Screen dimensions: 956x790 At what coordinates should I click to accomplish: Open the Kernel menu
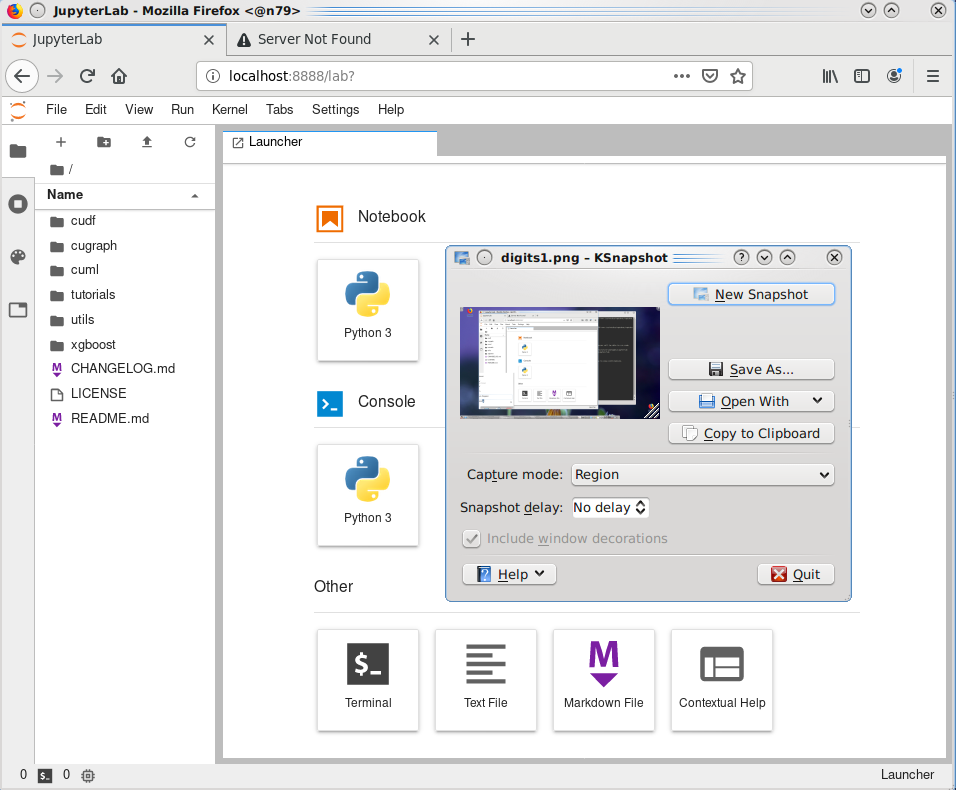click(x=229, y=110)
